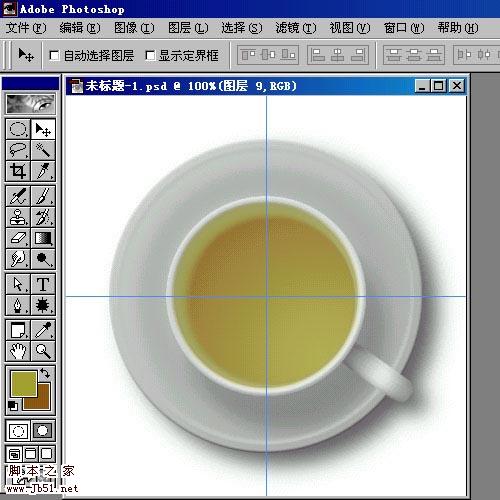The image size is (500, 500).
Task: Select the Blur/Smudge tool beside Dodge
Action: [18, 259]
